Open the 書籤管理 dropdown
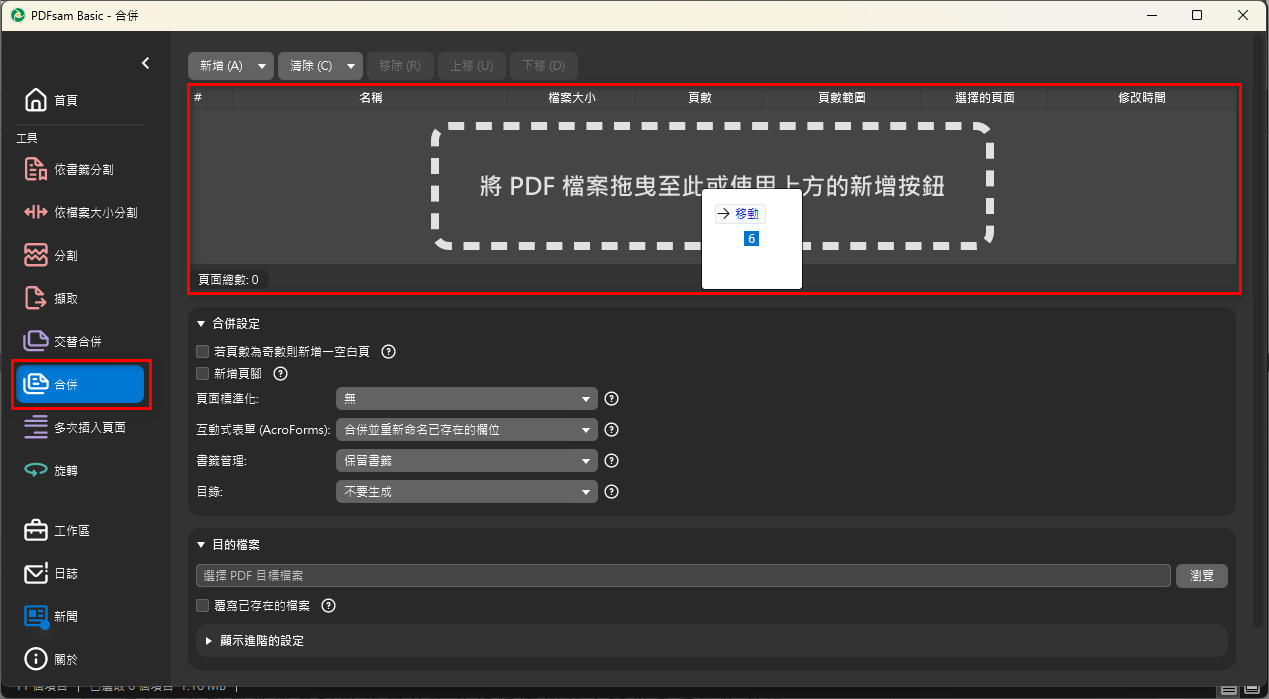This screenshot has height=699, width=1269. coord(467,461)
